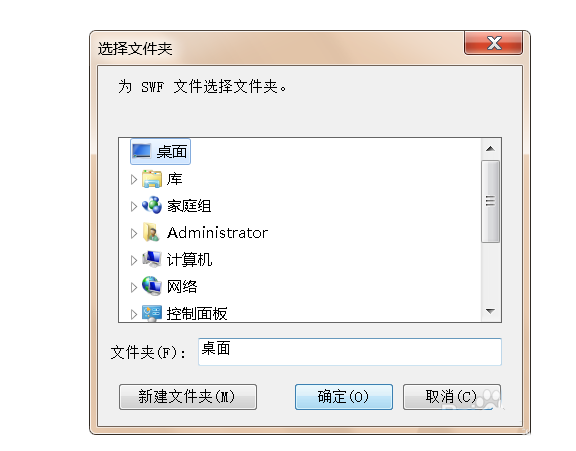Click the 新建文件夹(M) button
The image size is (576, 451).
tap(188, 397)
